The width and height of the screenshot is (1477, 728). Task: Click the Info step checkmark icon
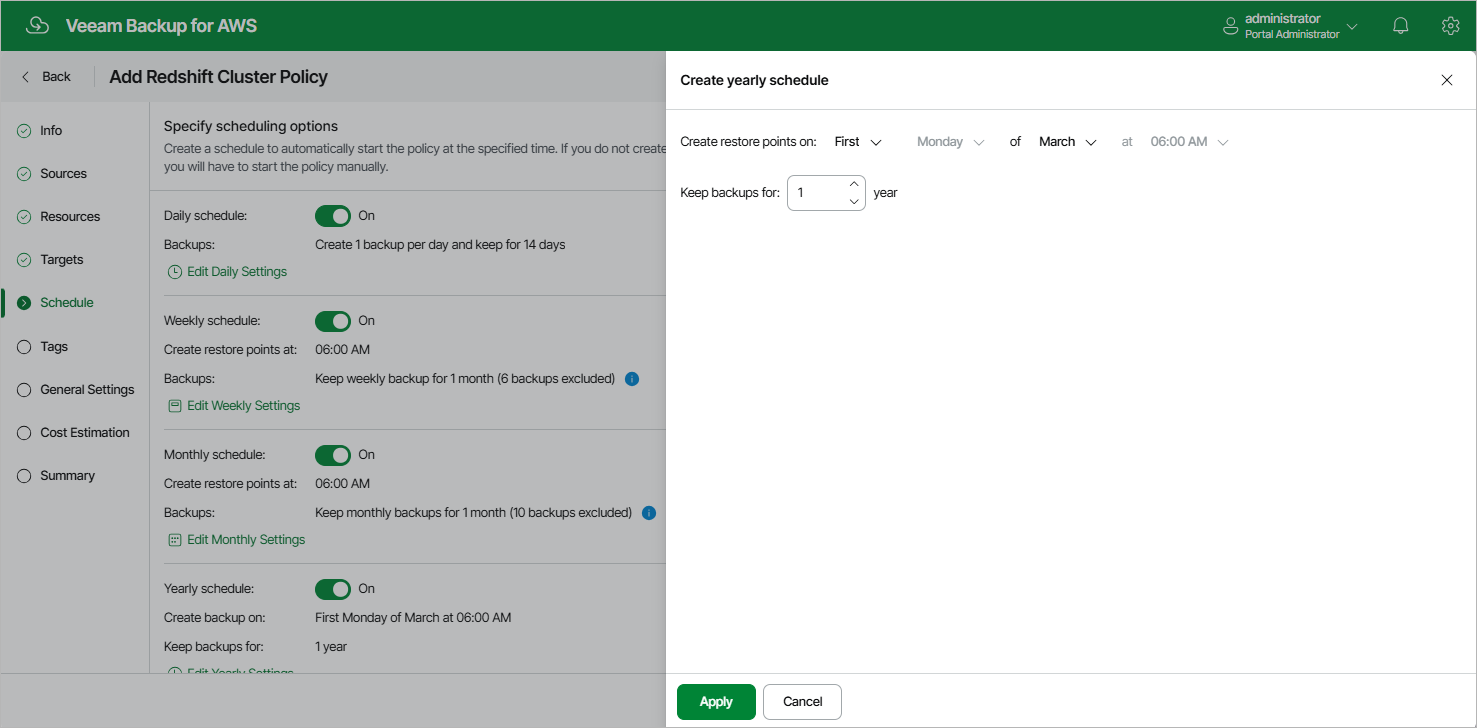(x=25, y=131)
